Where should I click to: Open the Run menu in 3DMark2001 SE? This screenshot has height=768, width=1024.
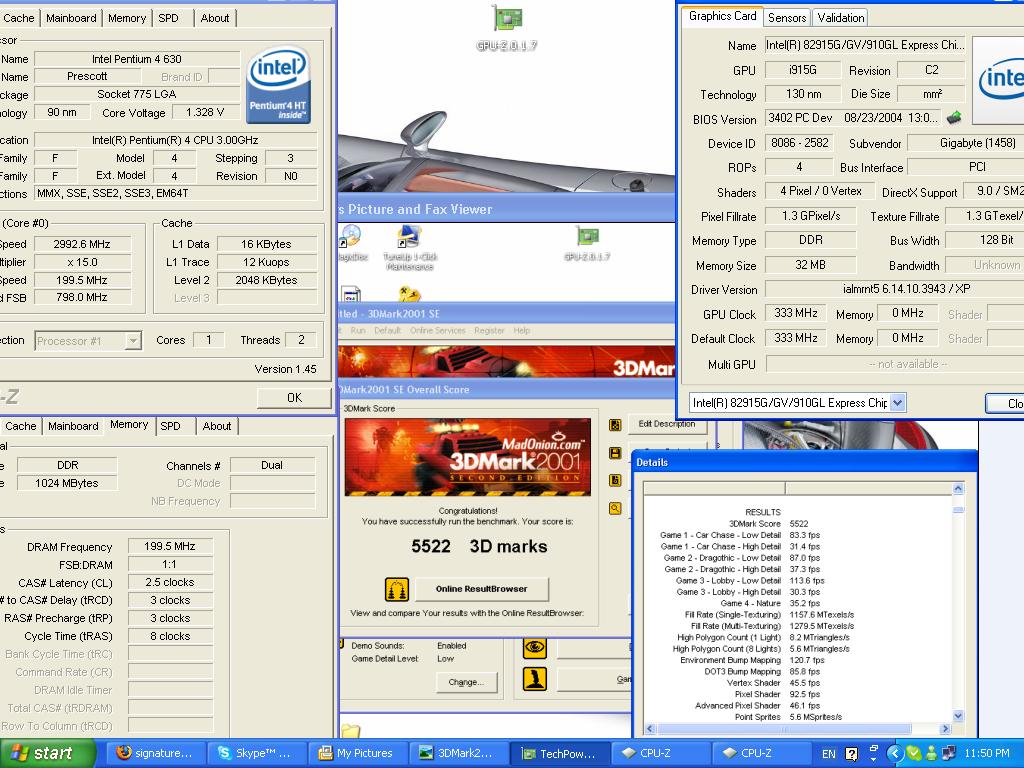(x=358, y=330)
